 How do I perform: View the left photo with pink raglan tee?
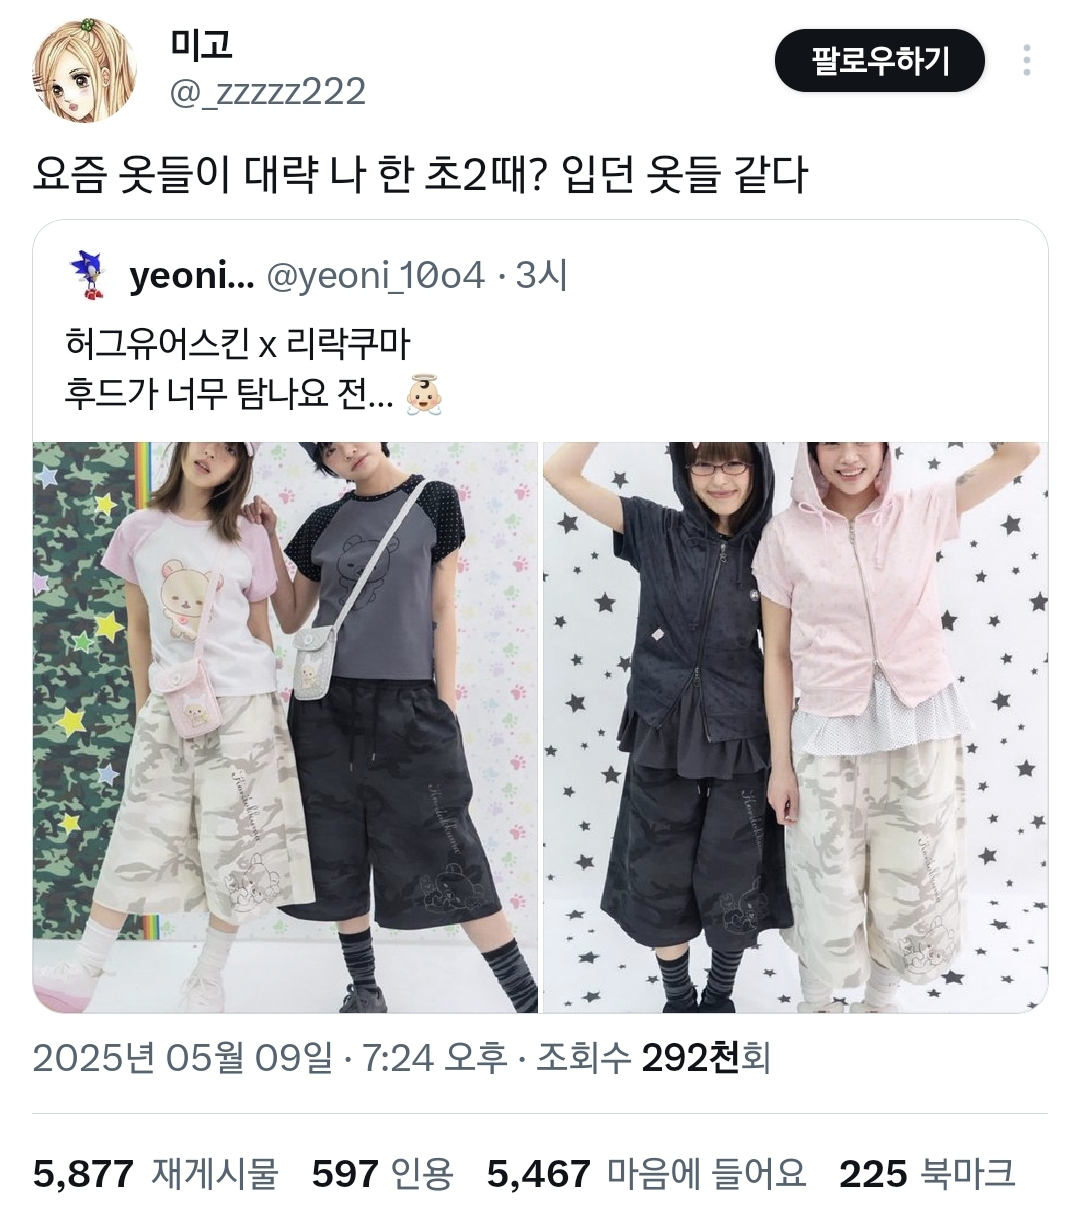(285, 727)
